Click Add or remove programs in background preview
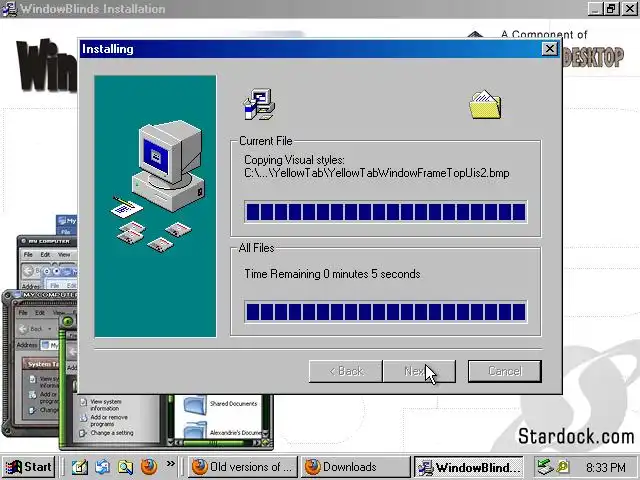This screenshot has height=480, width=640. [104, 420]
